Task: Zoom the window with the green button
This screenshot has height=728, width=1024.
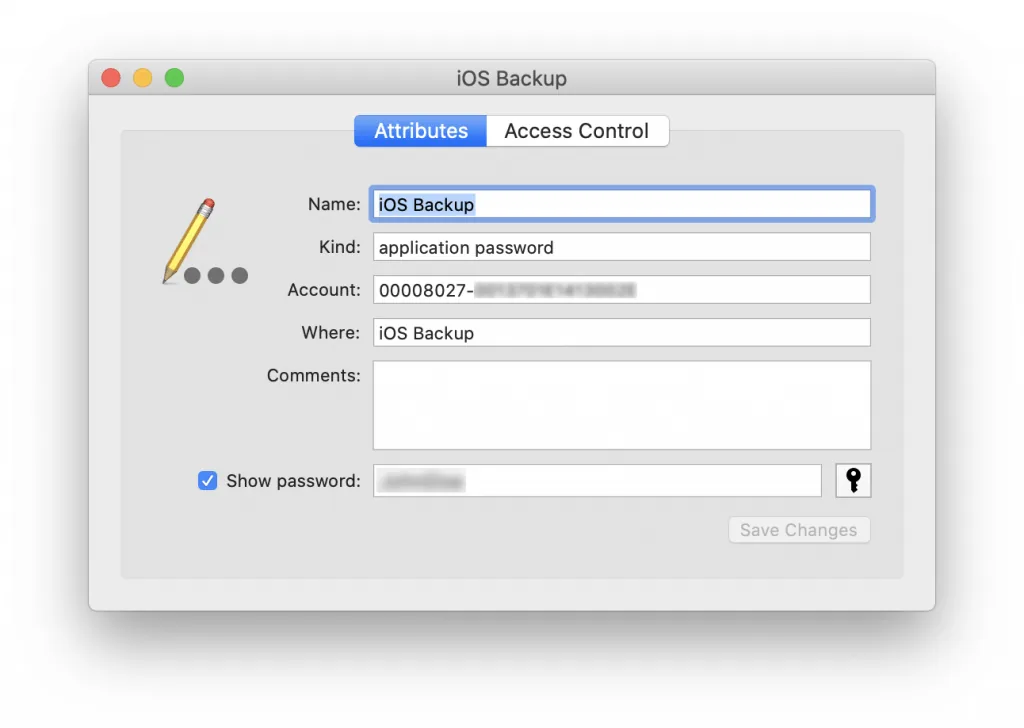Action: pos(174,78)
